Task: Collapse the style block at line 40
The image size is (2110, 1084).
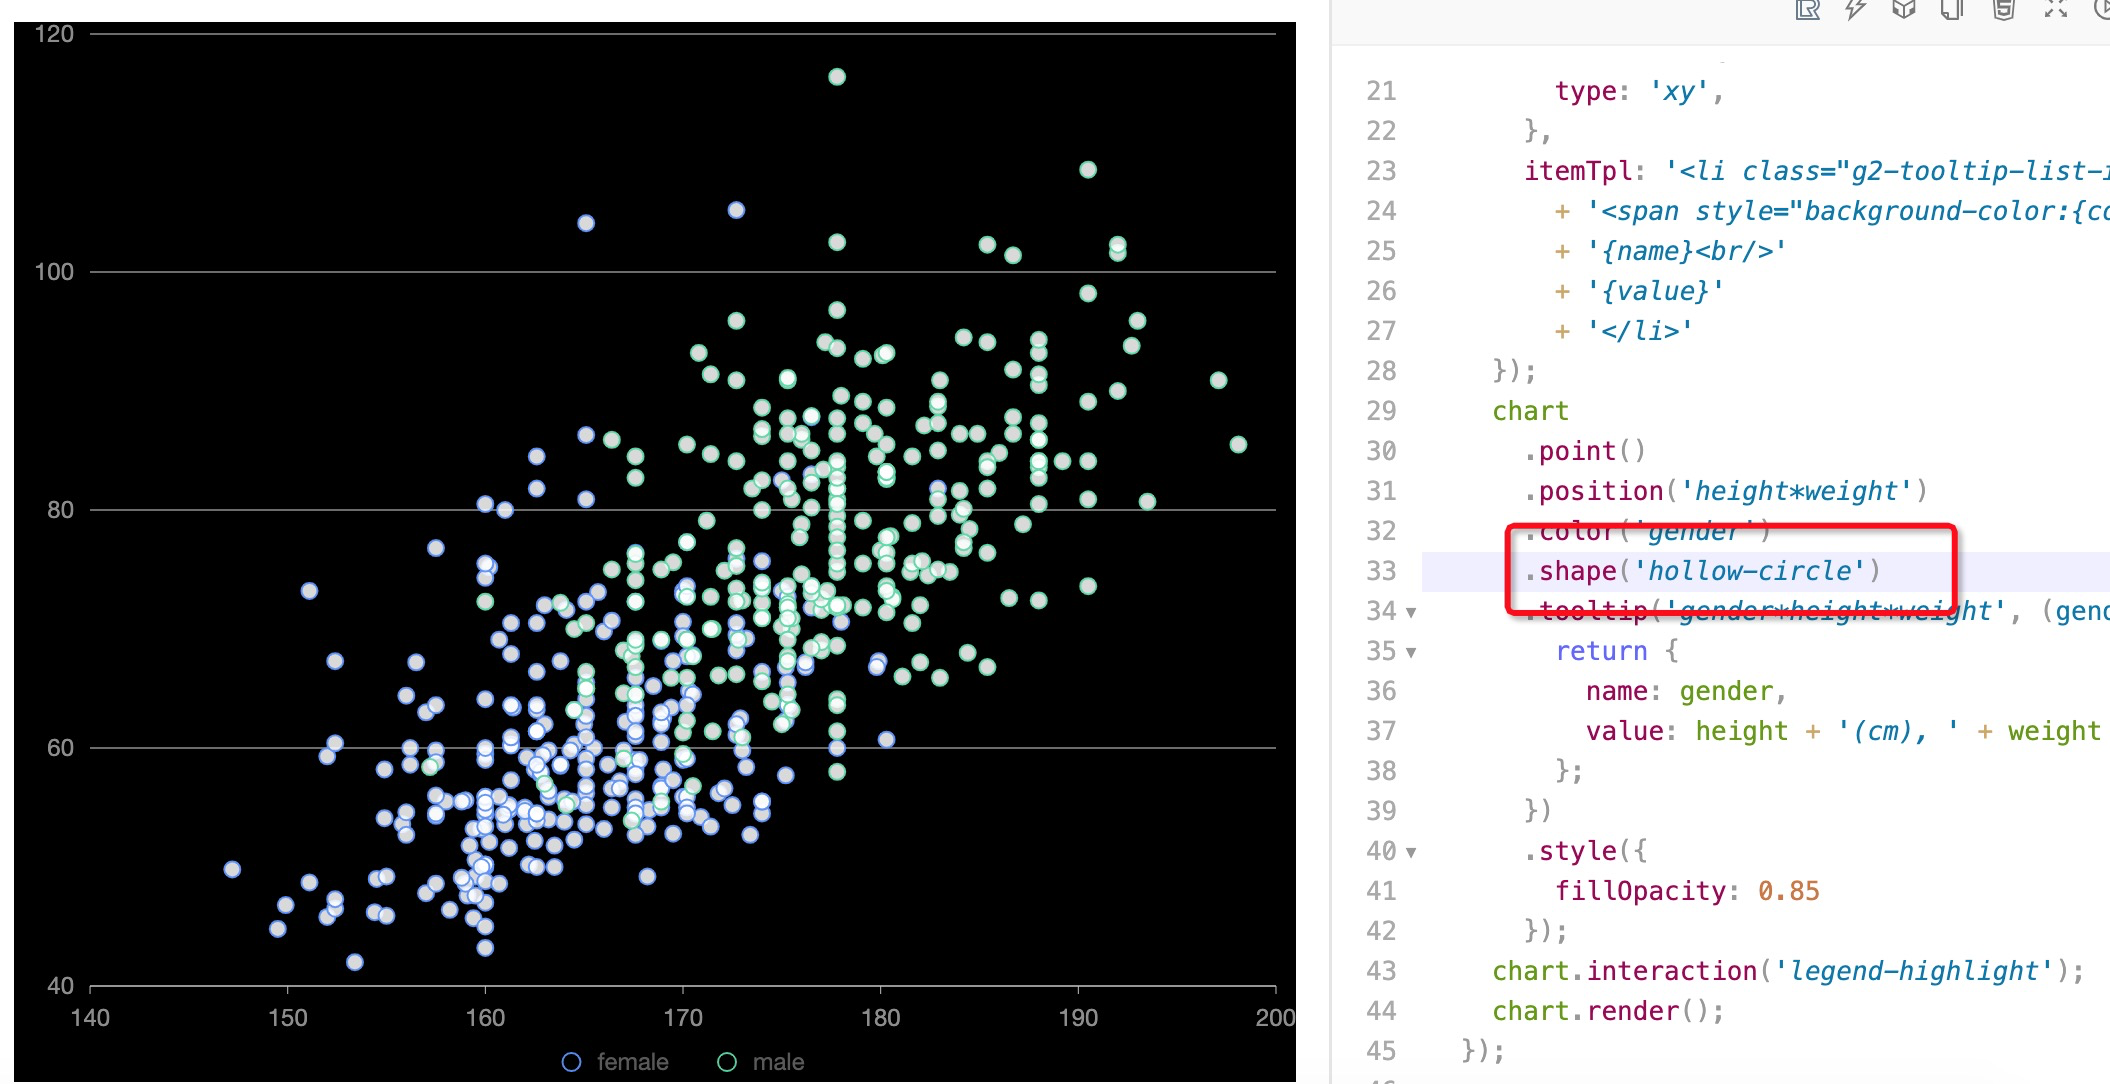Action: pyautogui.click(x=1411, y=852)
